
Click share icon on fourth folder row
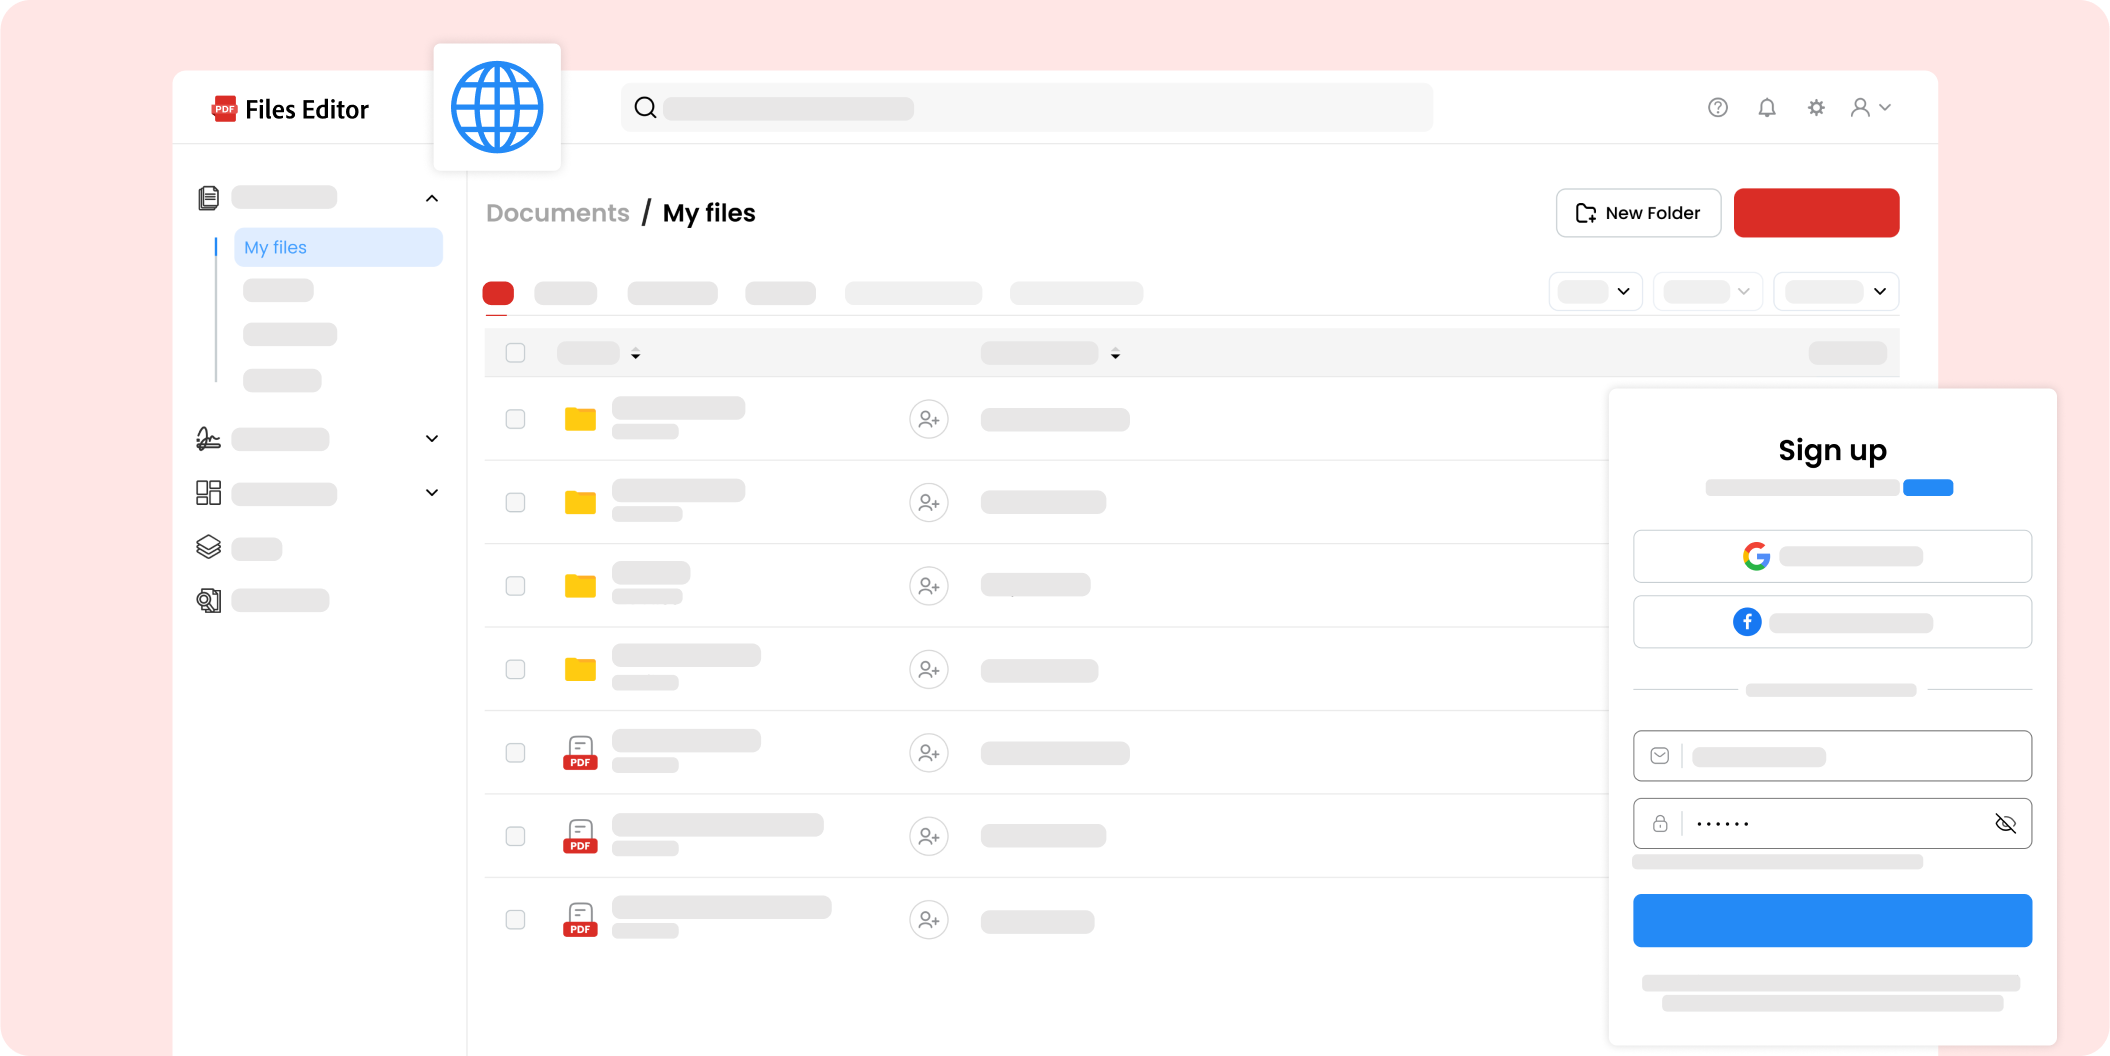point(929,669)
